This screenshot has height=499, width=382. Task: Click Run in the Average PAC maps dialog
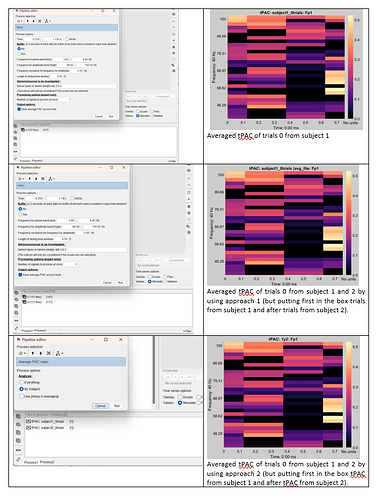(117, 406)
